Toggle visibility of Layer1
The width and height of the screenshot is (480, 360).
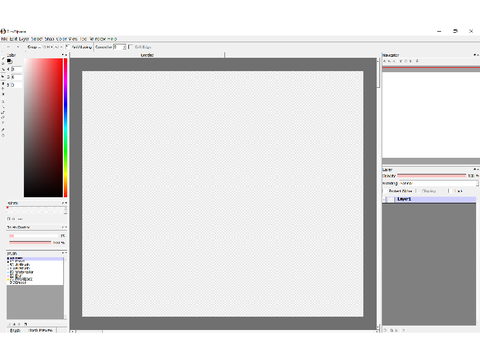[384, 199]
